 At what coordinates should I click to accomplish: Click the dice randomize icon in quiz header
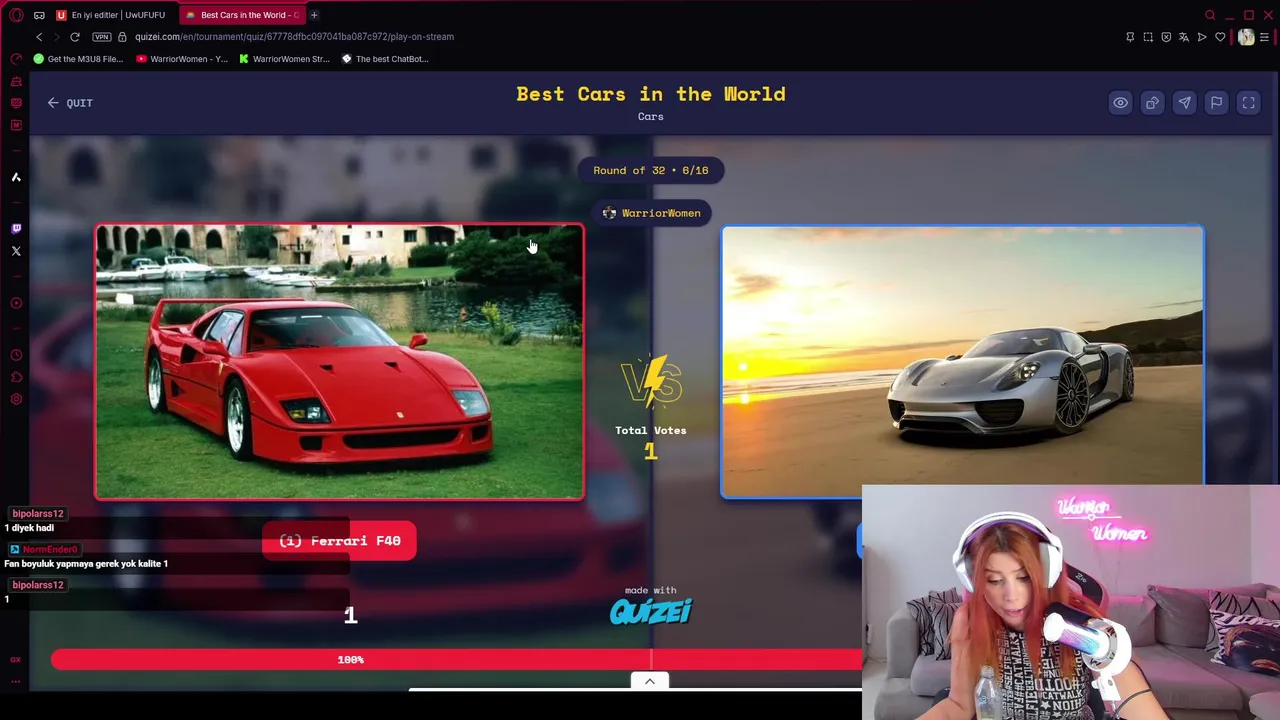pos(1152,103)
